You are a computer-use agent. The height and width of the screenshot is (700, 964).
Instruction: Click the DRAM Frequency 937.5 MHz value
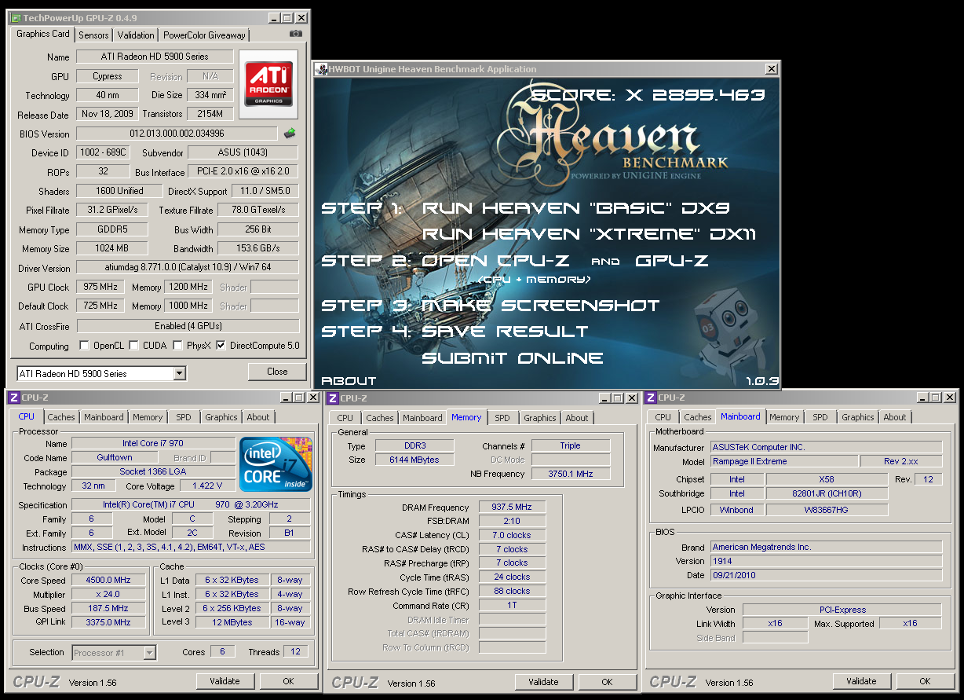pos(512,507)
